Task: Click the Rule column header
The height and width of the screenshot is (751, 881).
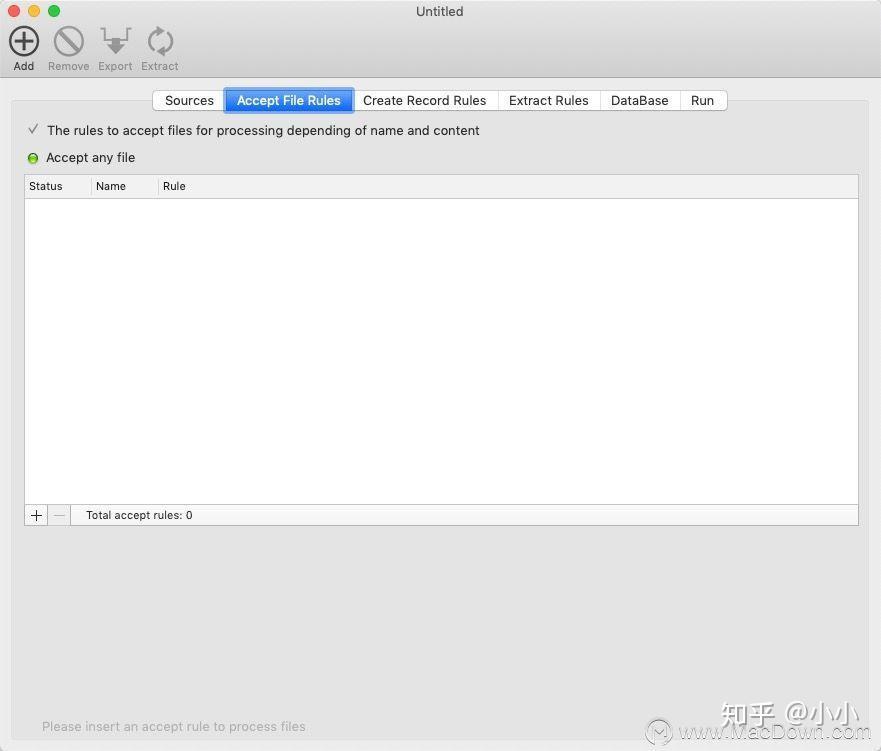Action: 174,186
